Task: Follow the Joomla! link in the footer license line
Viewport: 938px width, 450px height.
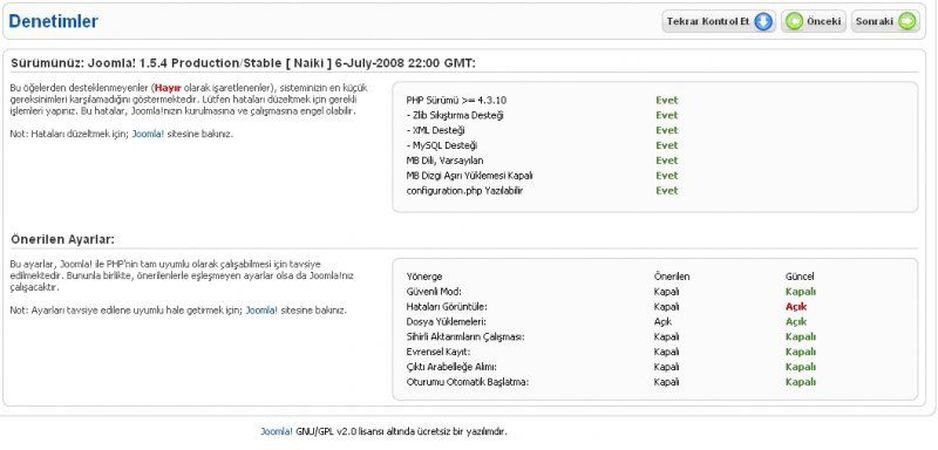Action: coord(276,431)
